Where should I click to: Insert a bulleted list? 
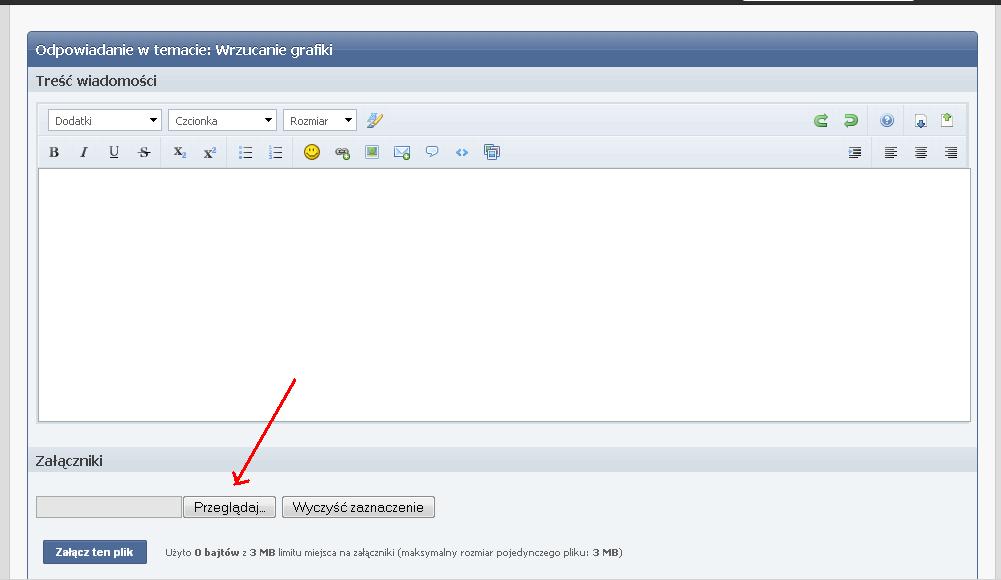click(246, 153)
